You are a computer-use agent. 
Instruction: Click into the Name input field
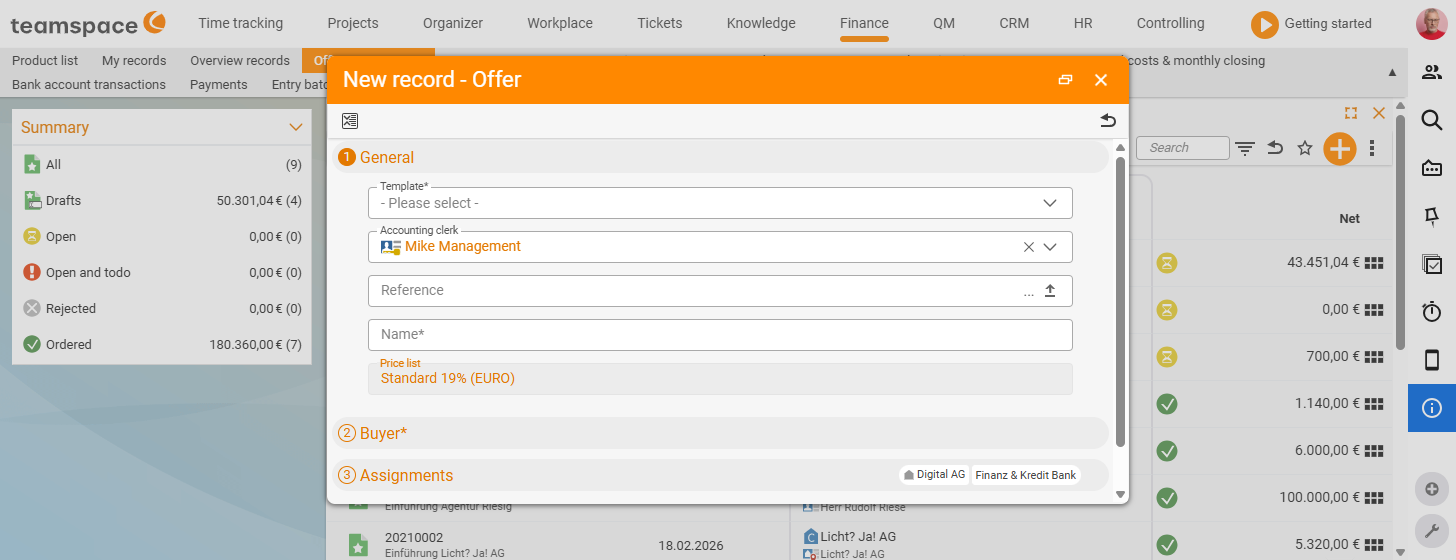pos(720,335)
